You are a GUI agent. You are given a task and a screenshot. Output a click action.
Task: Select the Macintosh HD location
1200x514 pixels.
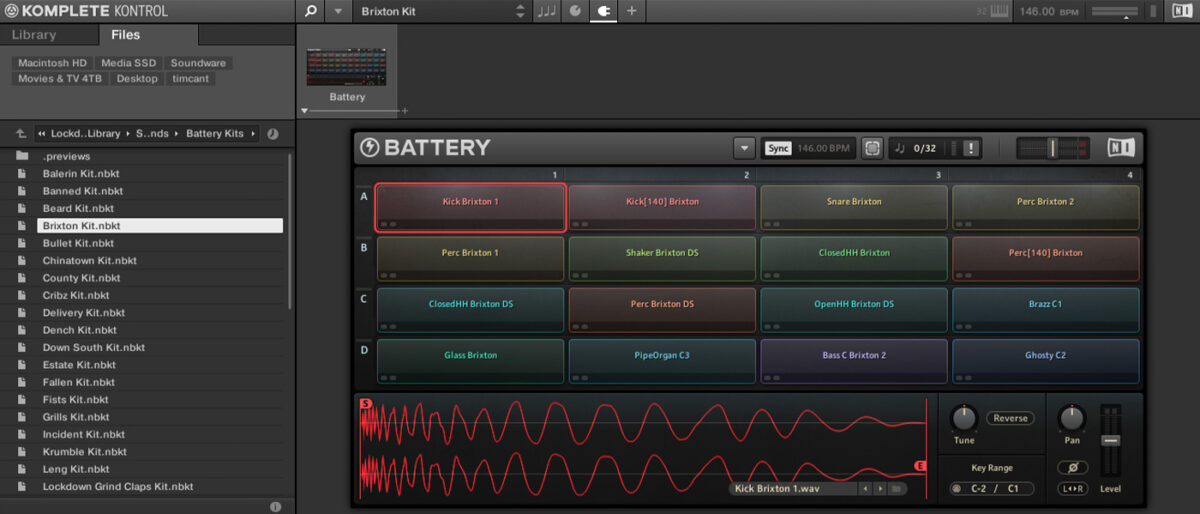pyautogui.click(x=50, y=63)
